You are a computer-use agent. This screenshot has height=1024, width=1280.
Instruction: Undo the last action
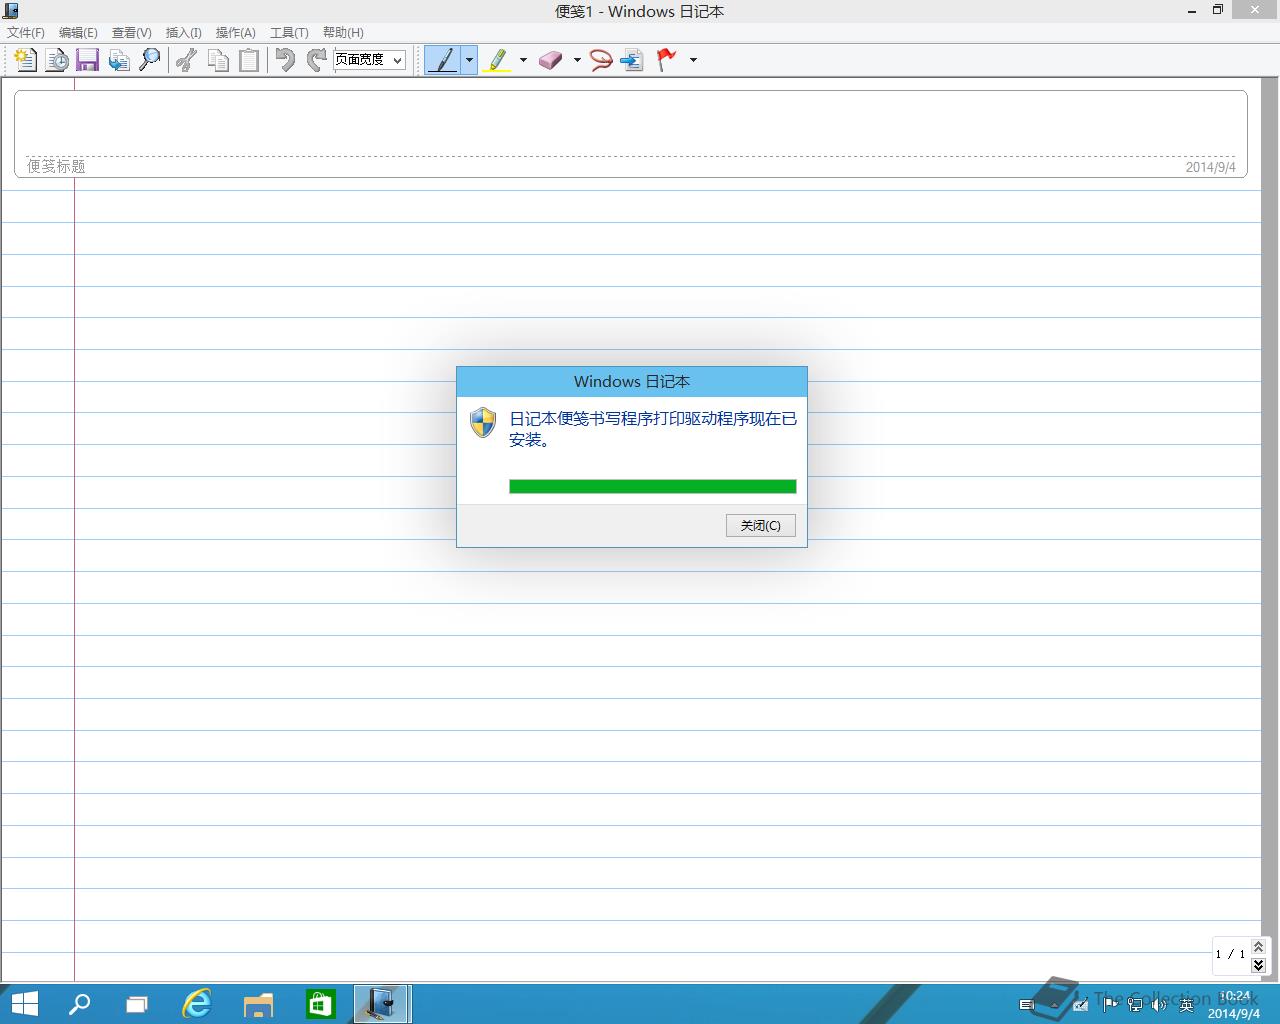pyautogui.click(x=286, y=60)
